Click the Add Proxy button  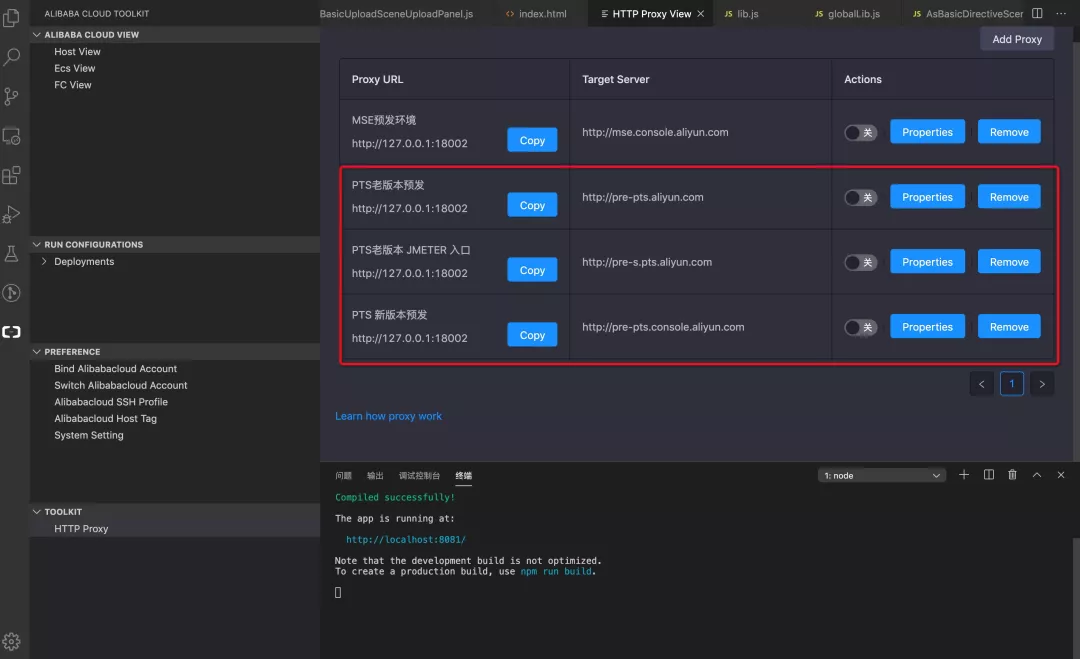pyautogui.click(x=1017, y=39)
